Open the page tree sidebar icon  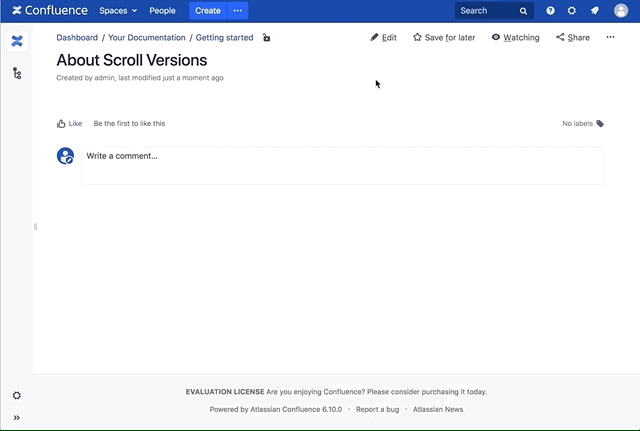pyautogui.click(x=17, y=73)
